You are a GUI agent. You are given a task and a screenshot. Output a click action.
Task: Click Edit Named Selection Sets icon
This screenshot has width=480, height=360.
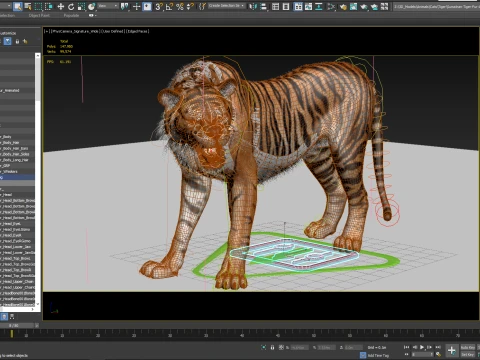coord(202,6)
